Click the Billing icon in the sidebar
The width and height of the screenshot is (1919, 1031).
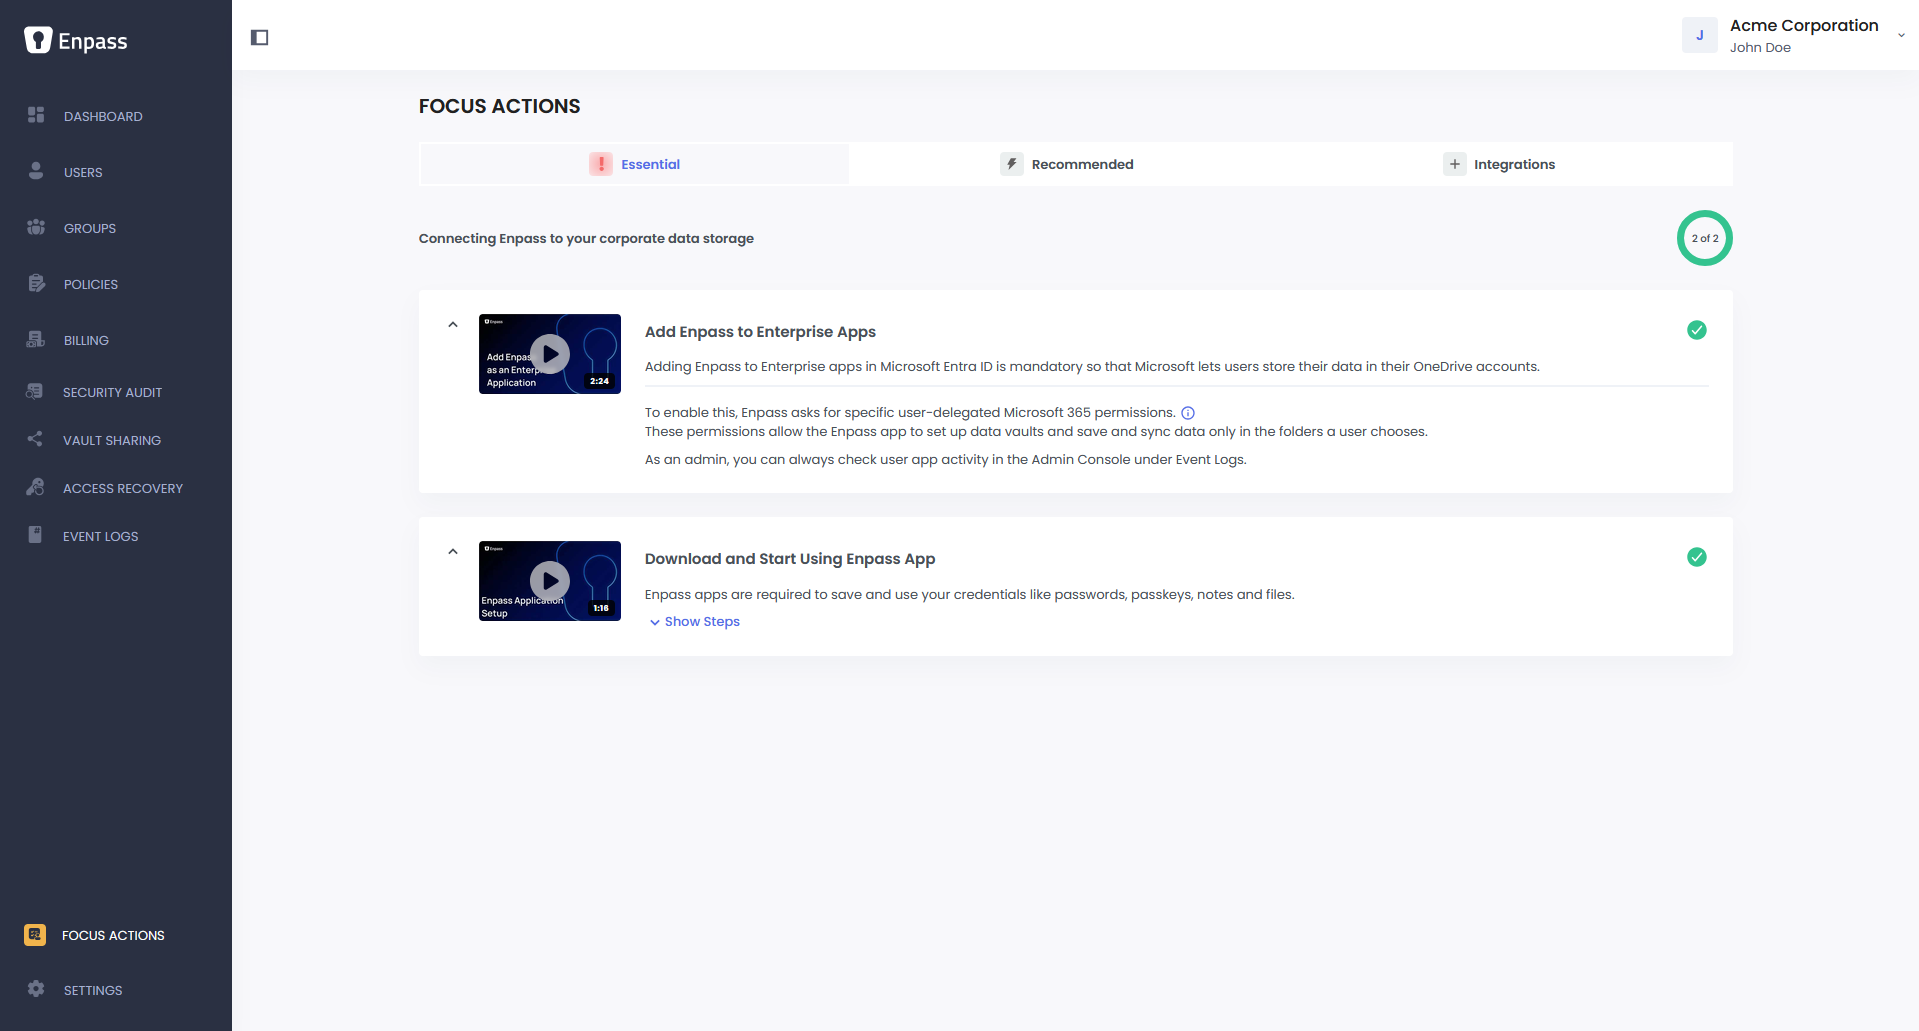[36, 339]
